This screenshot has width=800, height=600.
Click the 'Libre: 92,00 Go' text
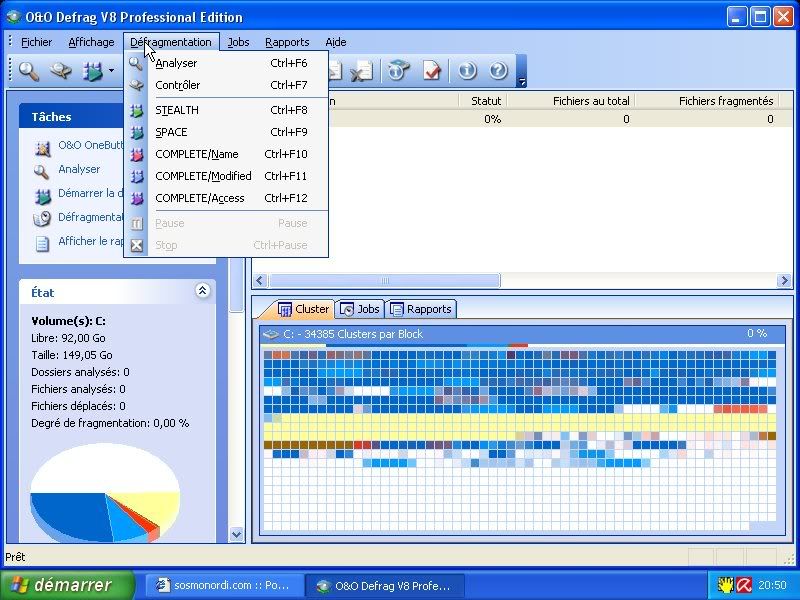pos(68,338)
